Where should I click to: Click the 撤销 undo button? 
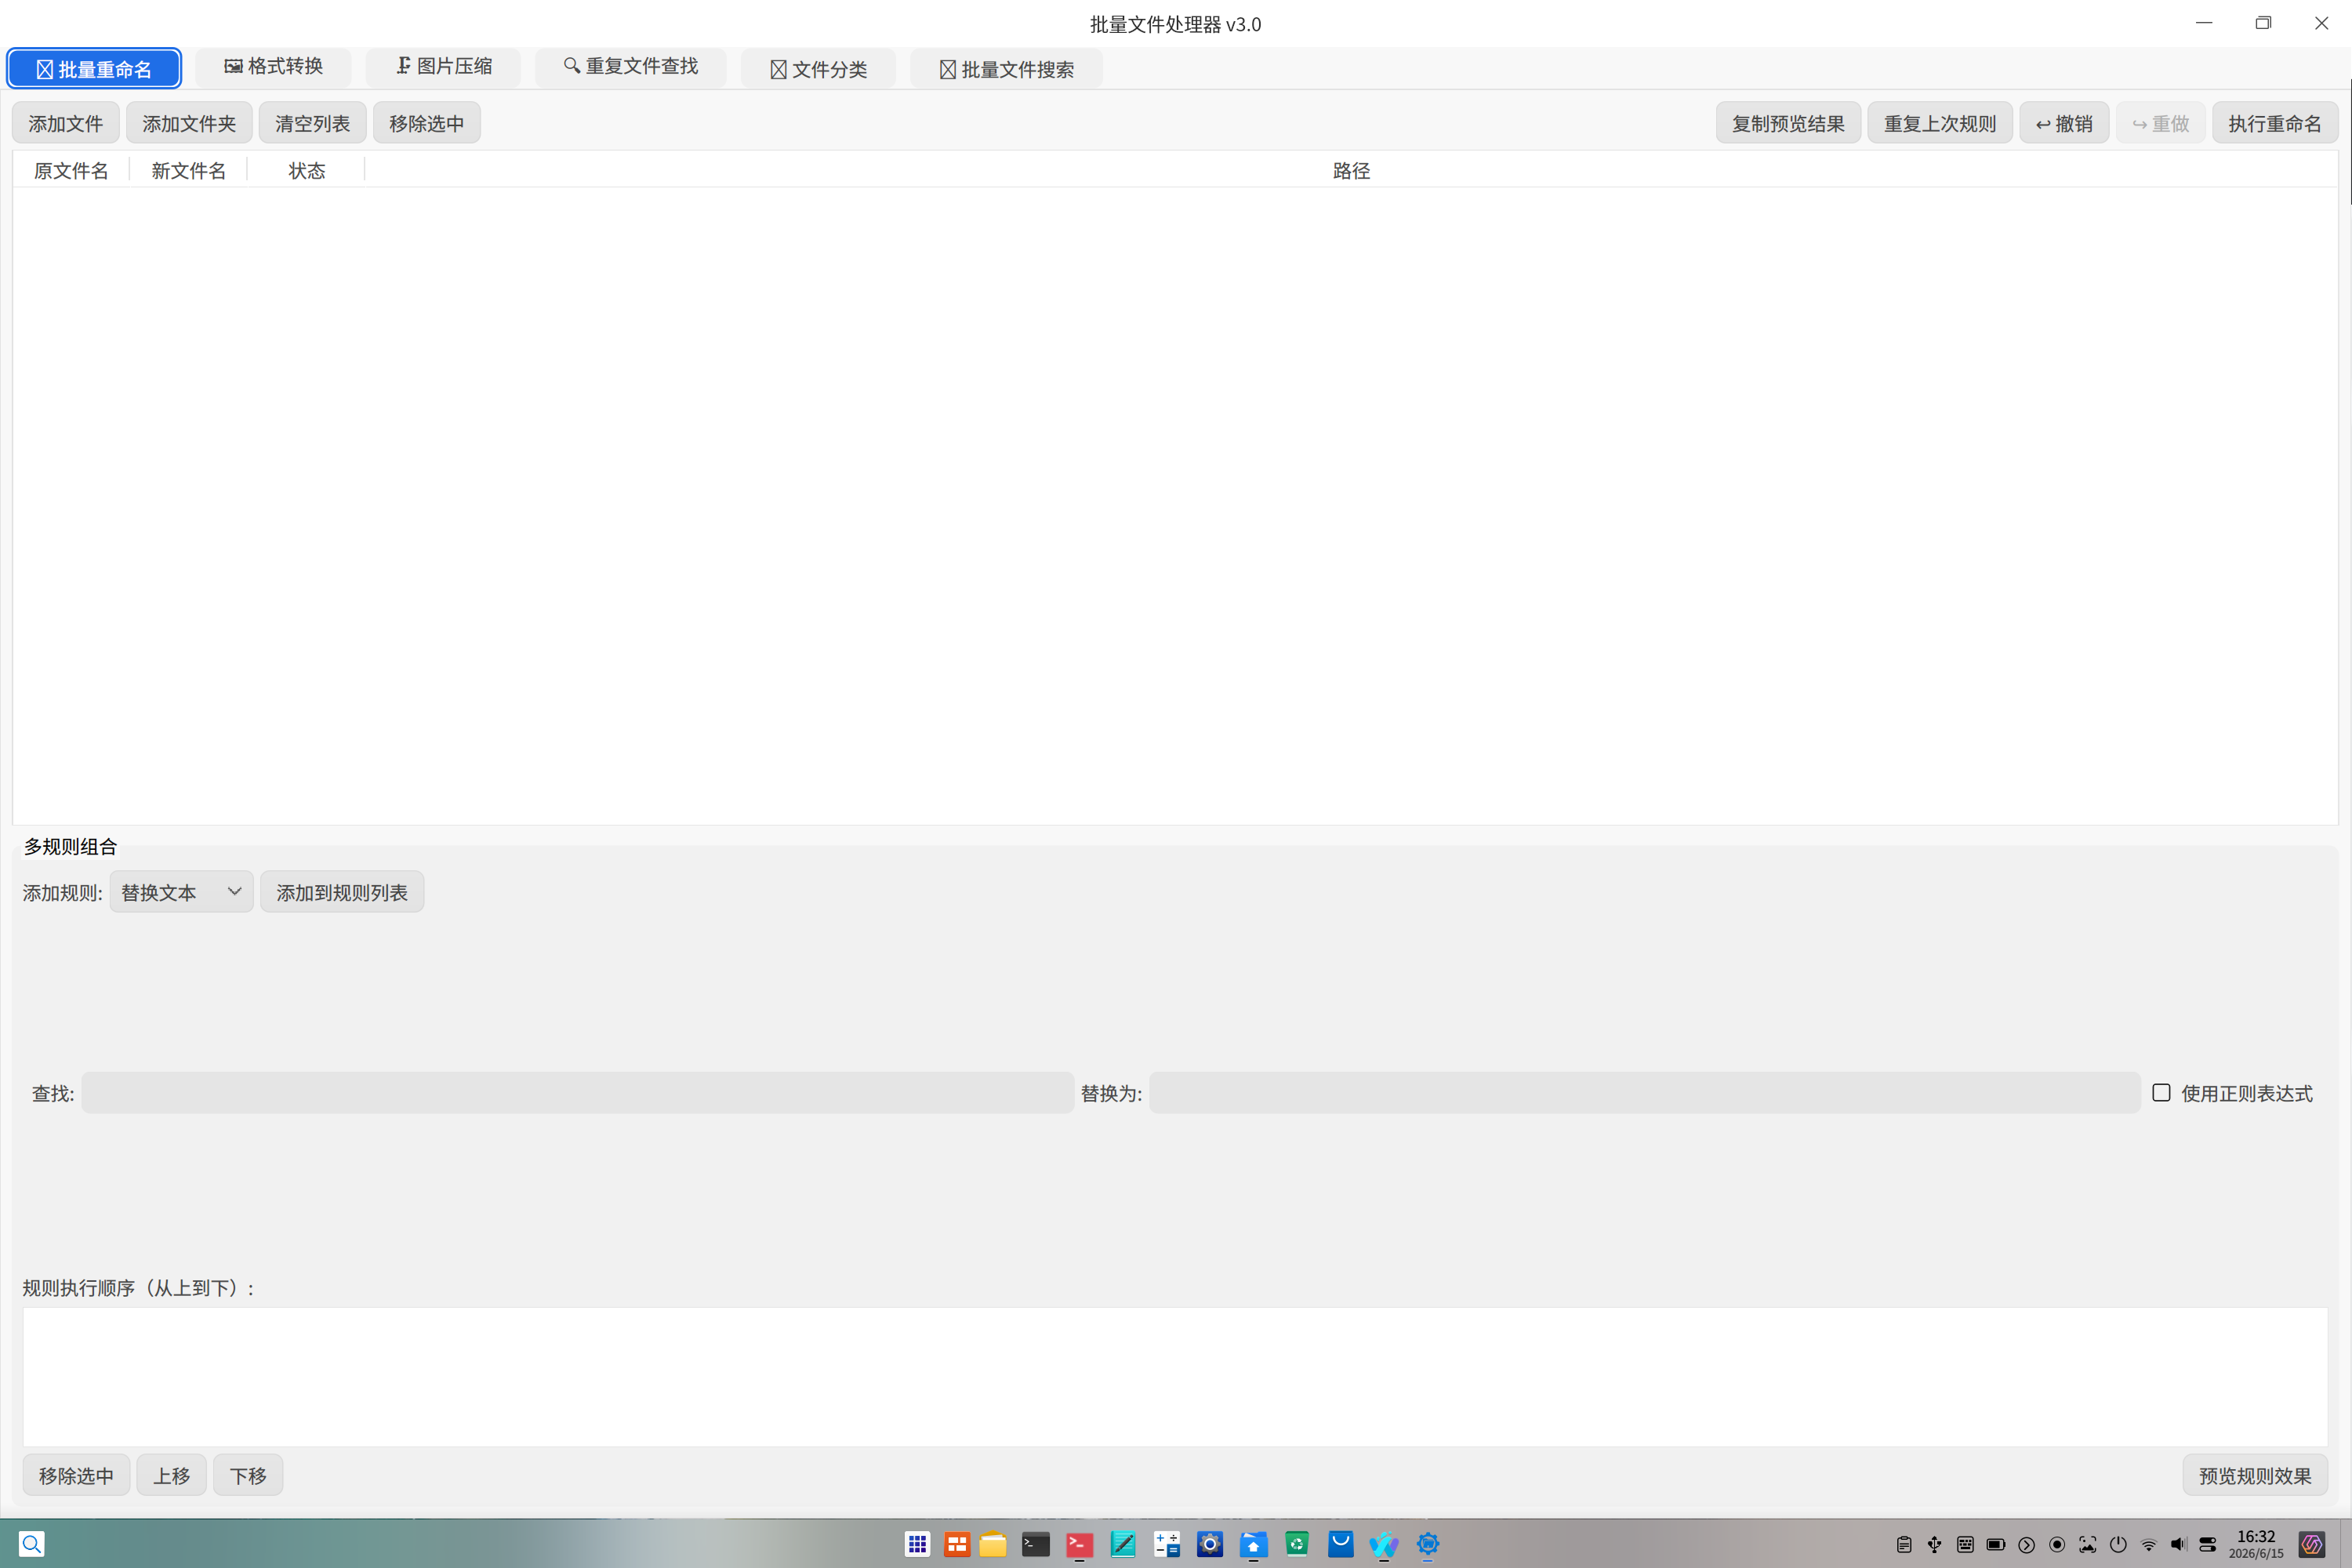pyautogui.click(x=2064, y=123)
